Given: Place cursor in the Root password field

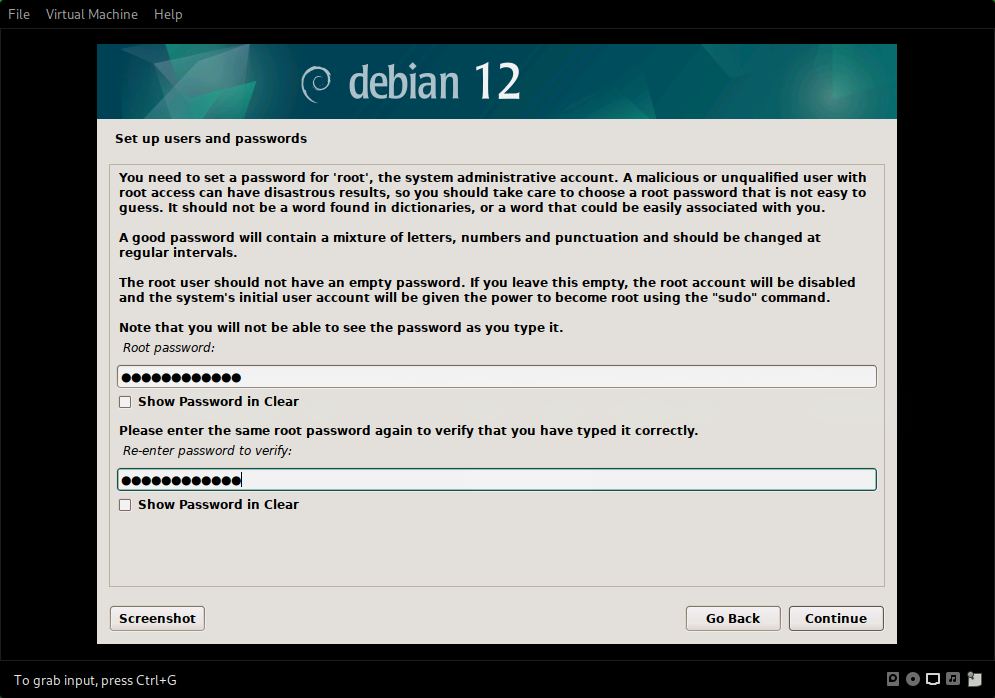Looking at the screenshot, I should pyautogui.click(x=497, y=376).
